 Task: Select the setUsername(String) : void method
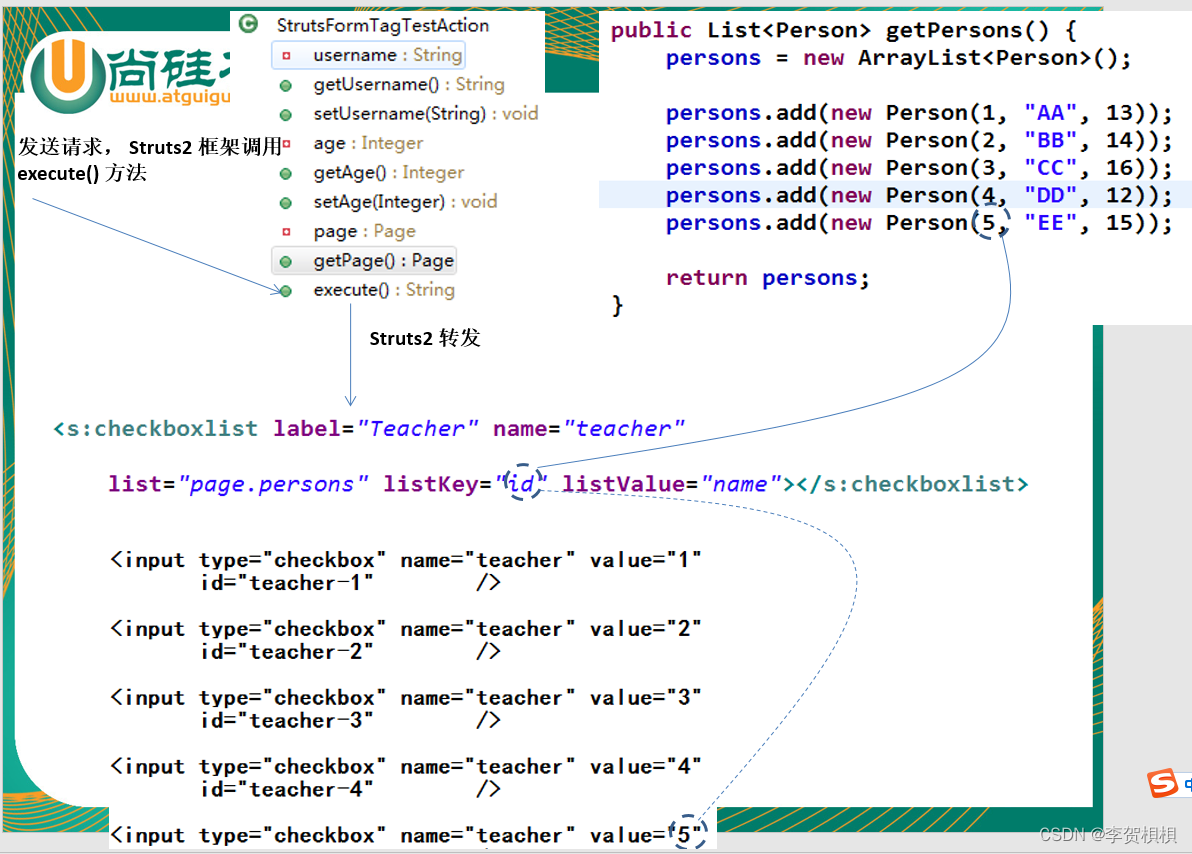point(426,114)
